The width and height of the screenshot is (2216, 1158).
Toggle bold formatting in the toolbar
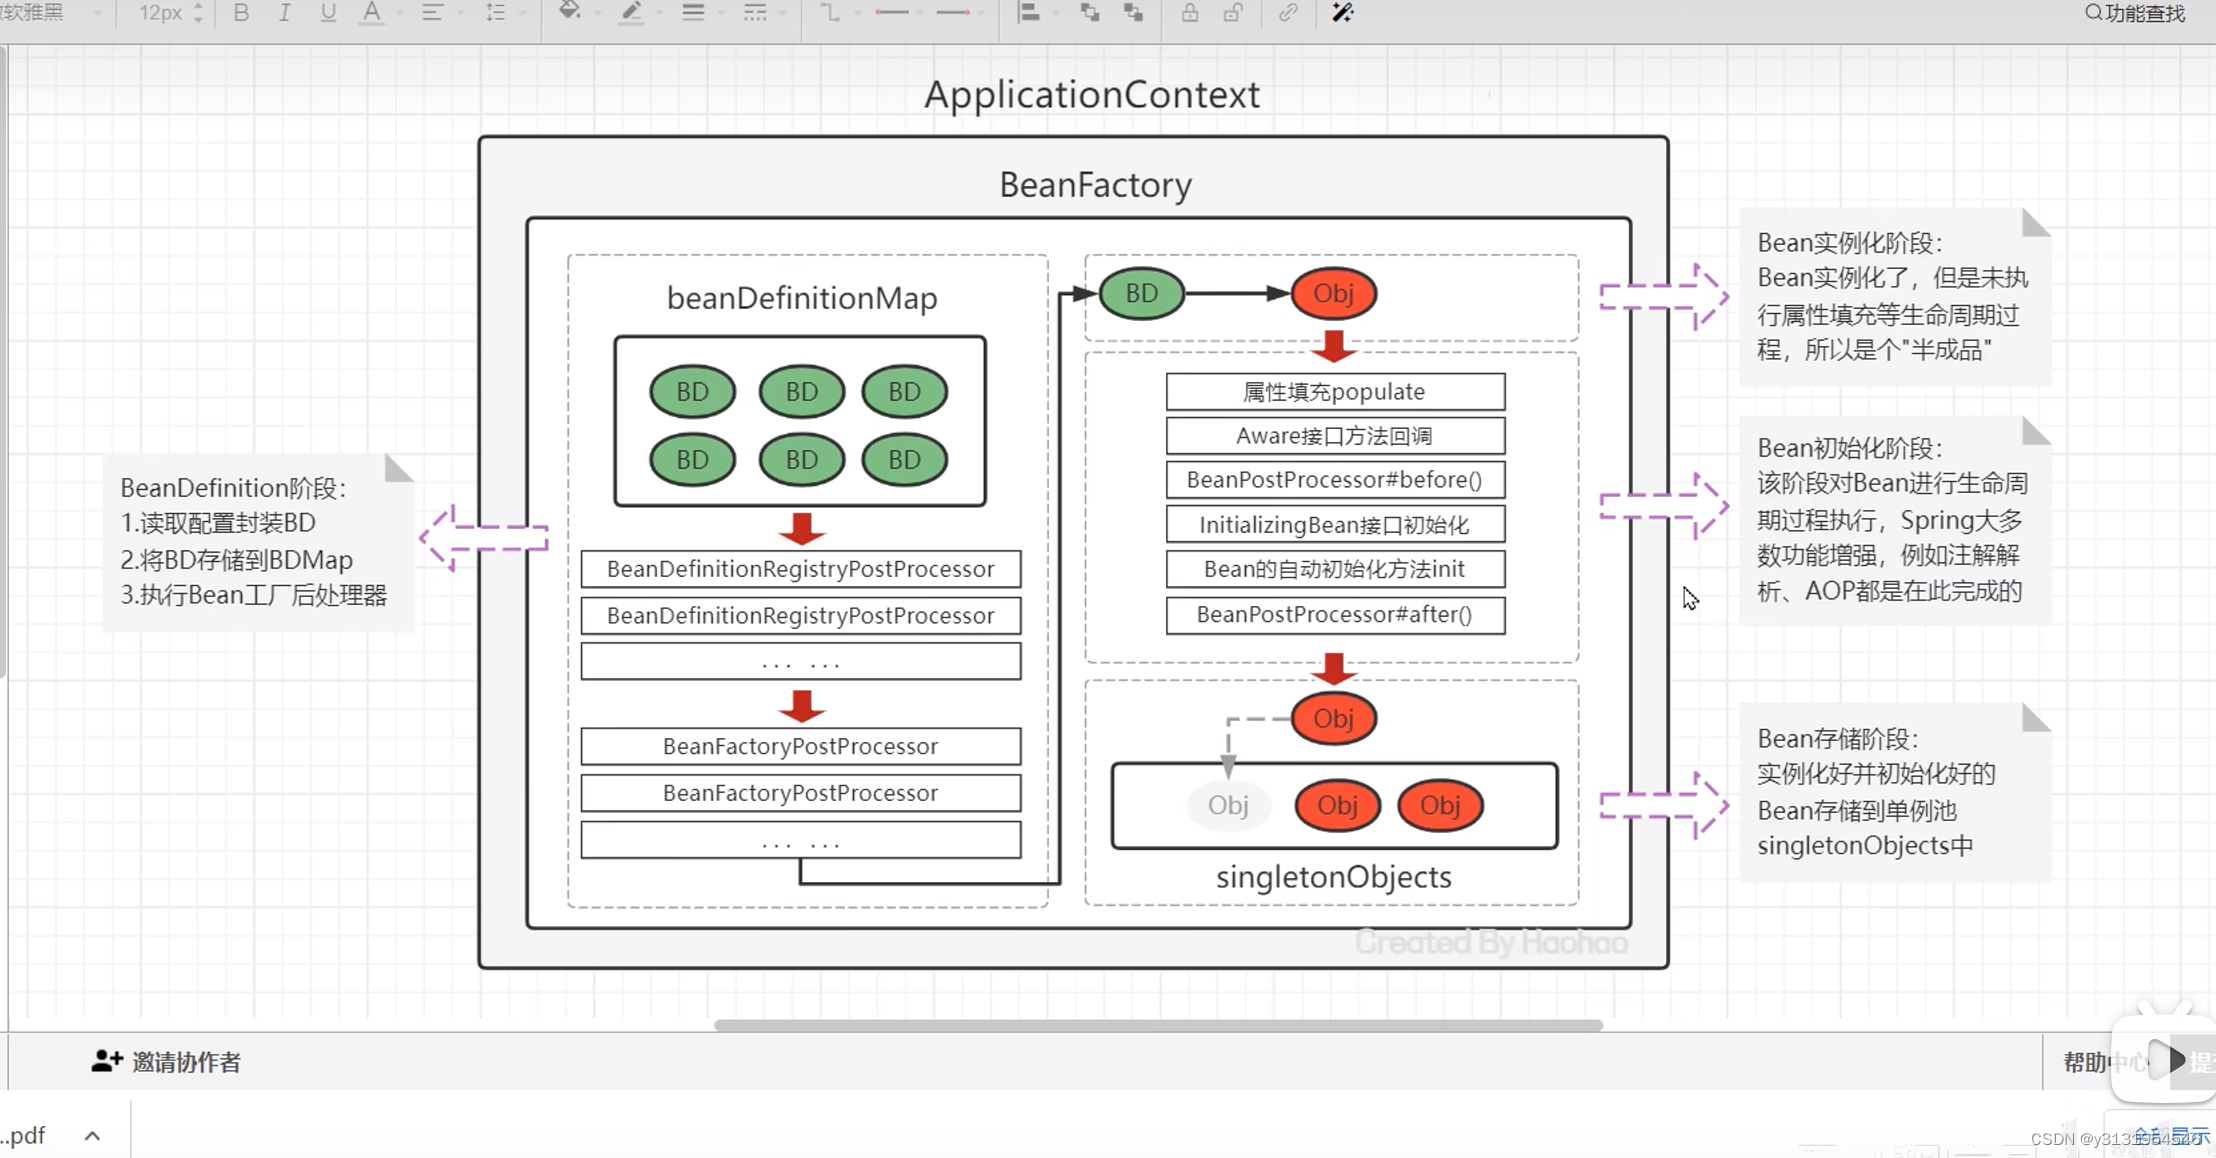(x=241, y=13)
